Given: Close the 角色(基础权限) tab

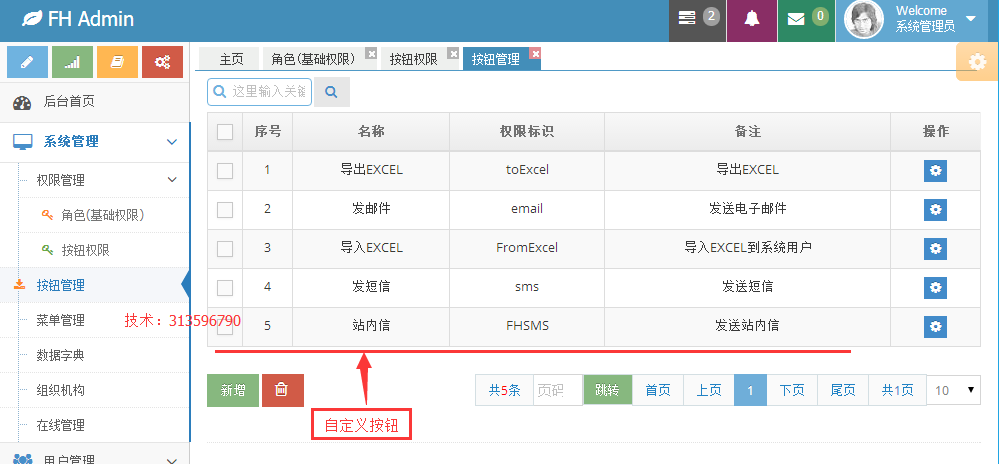Looking at the screenshot, I should click(x=371, y=53).
